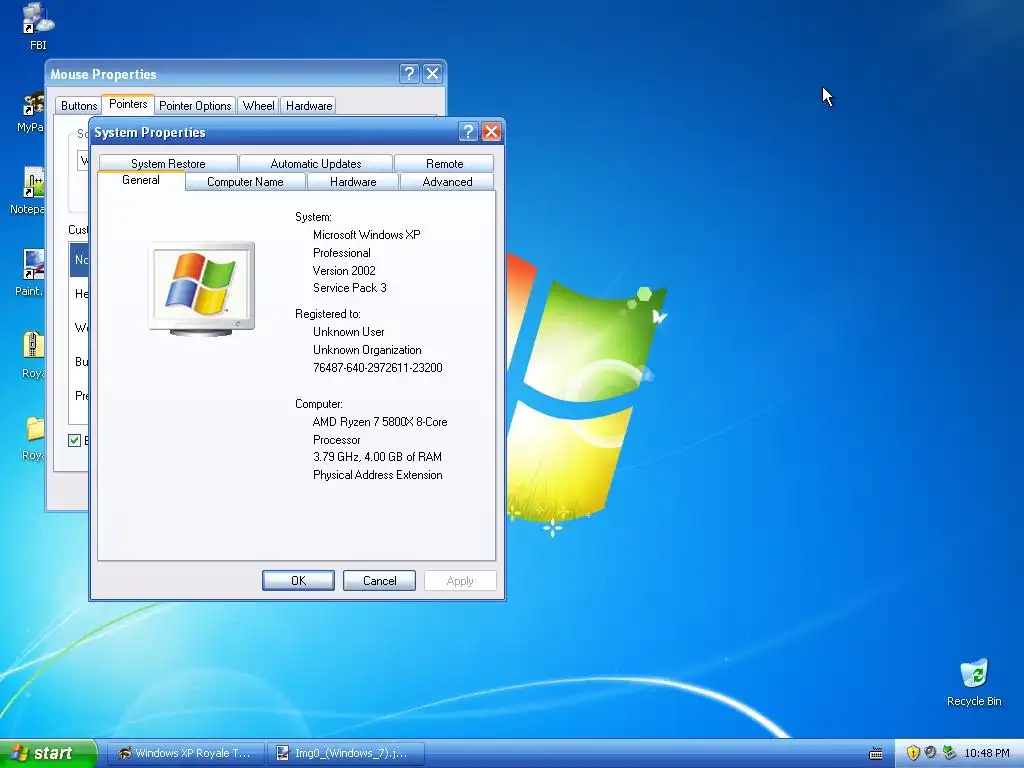
Task: Open the Remote tab
Action: [444, 163]
